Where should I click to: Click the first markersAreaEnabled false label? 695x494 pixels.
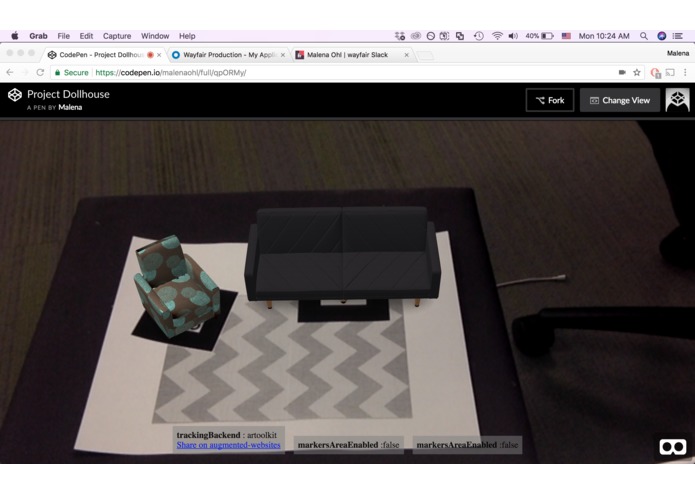[348, 445]
